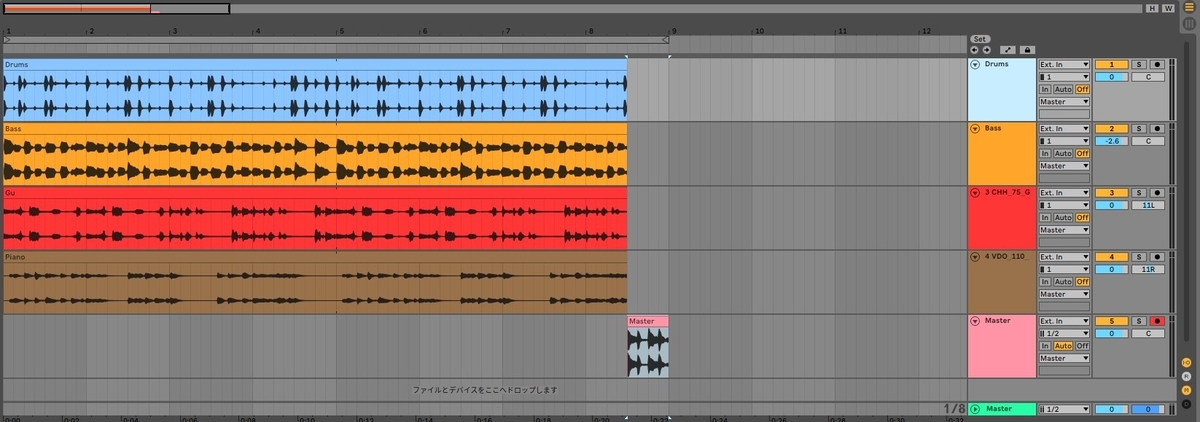Click the Set locator button
Screen dimensions: 1200x422
click(979, 39)
